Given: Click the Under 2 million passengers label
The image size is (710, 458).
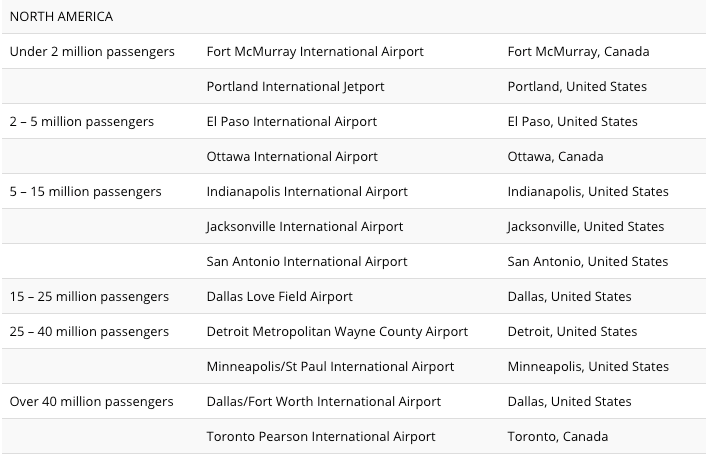Looking at the screenshot, I should click(x=92, y=52).
